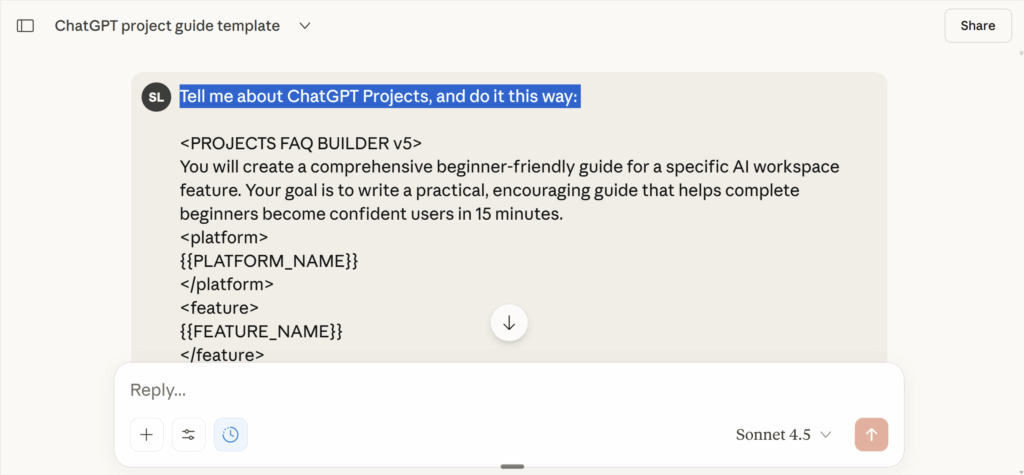
Task: Toggle the sidebar panel icon
Action: (x=25, y=26)
